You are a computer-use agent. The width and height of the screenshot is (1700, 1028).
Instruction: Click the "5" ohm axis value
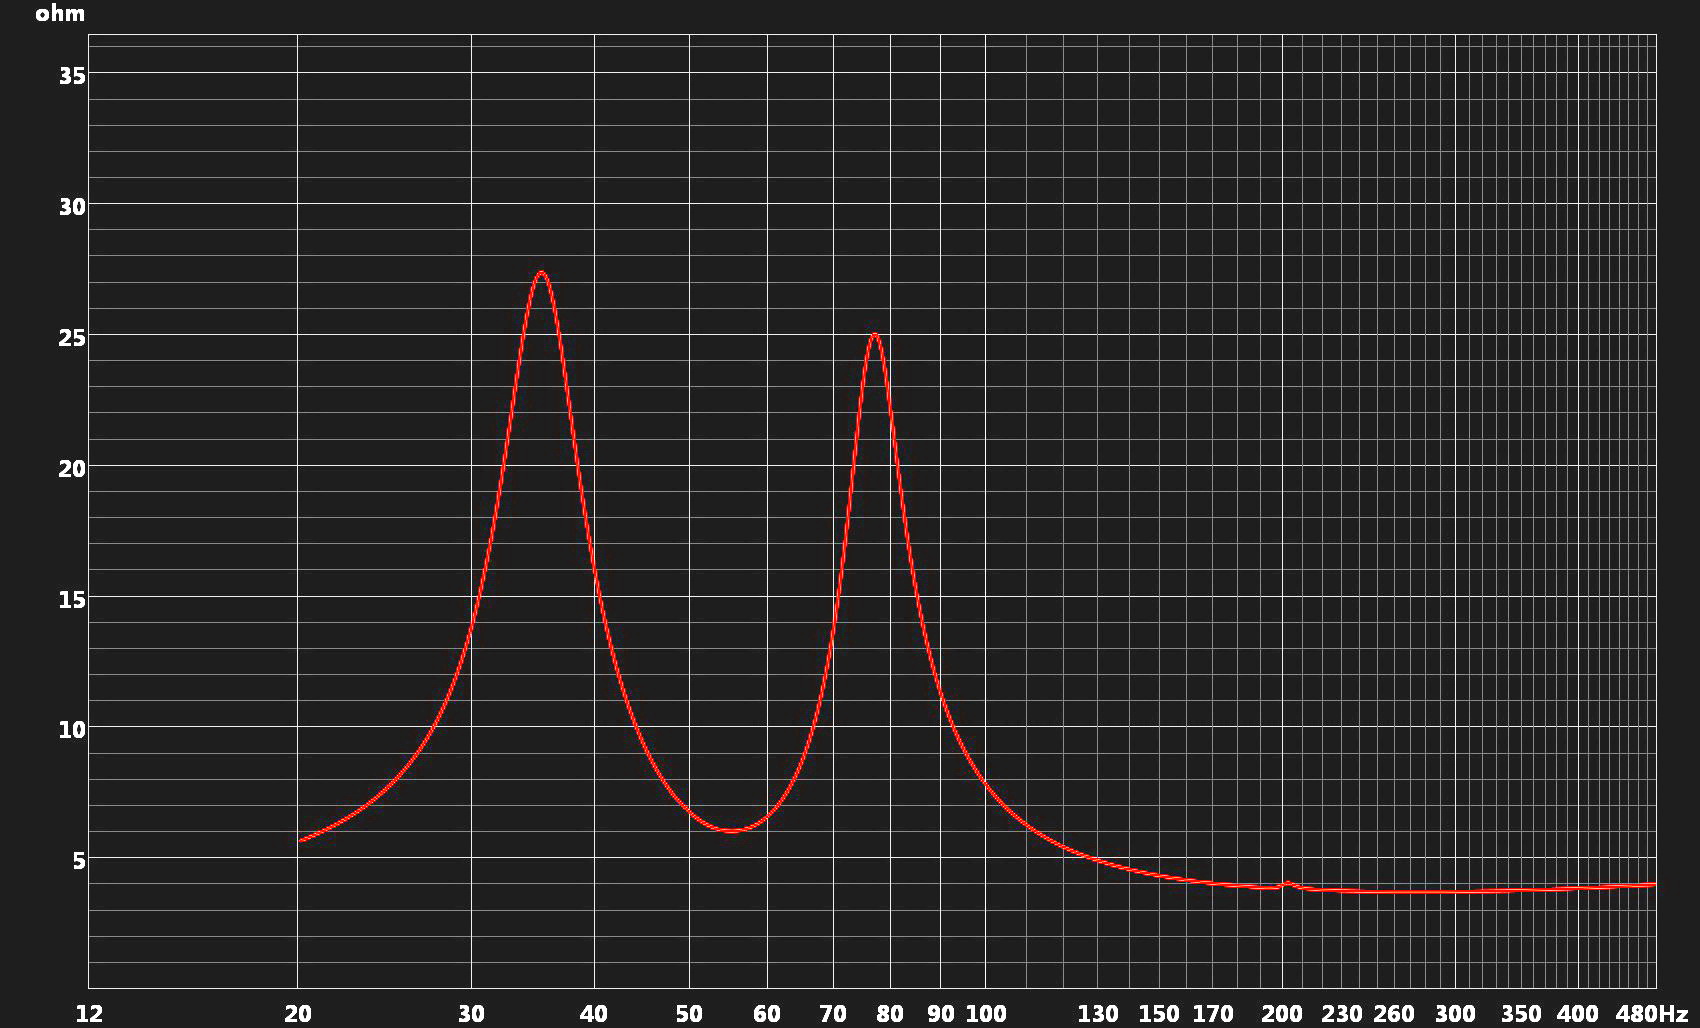79,860
